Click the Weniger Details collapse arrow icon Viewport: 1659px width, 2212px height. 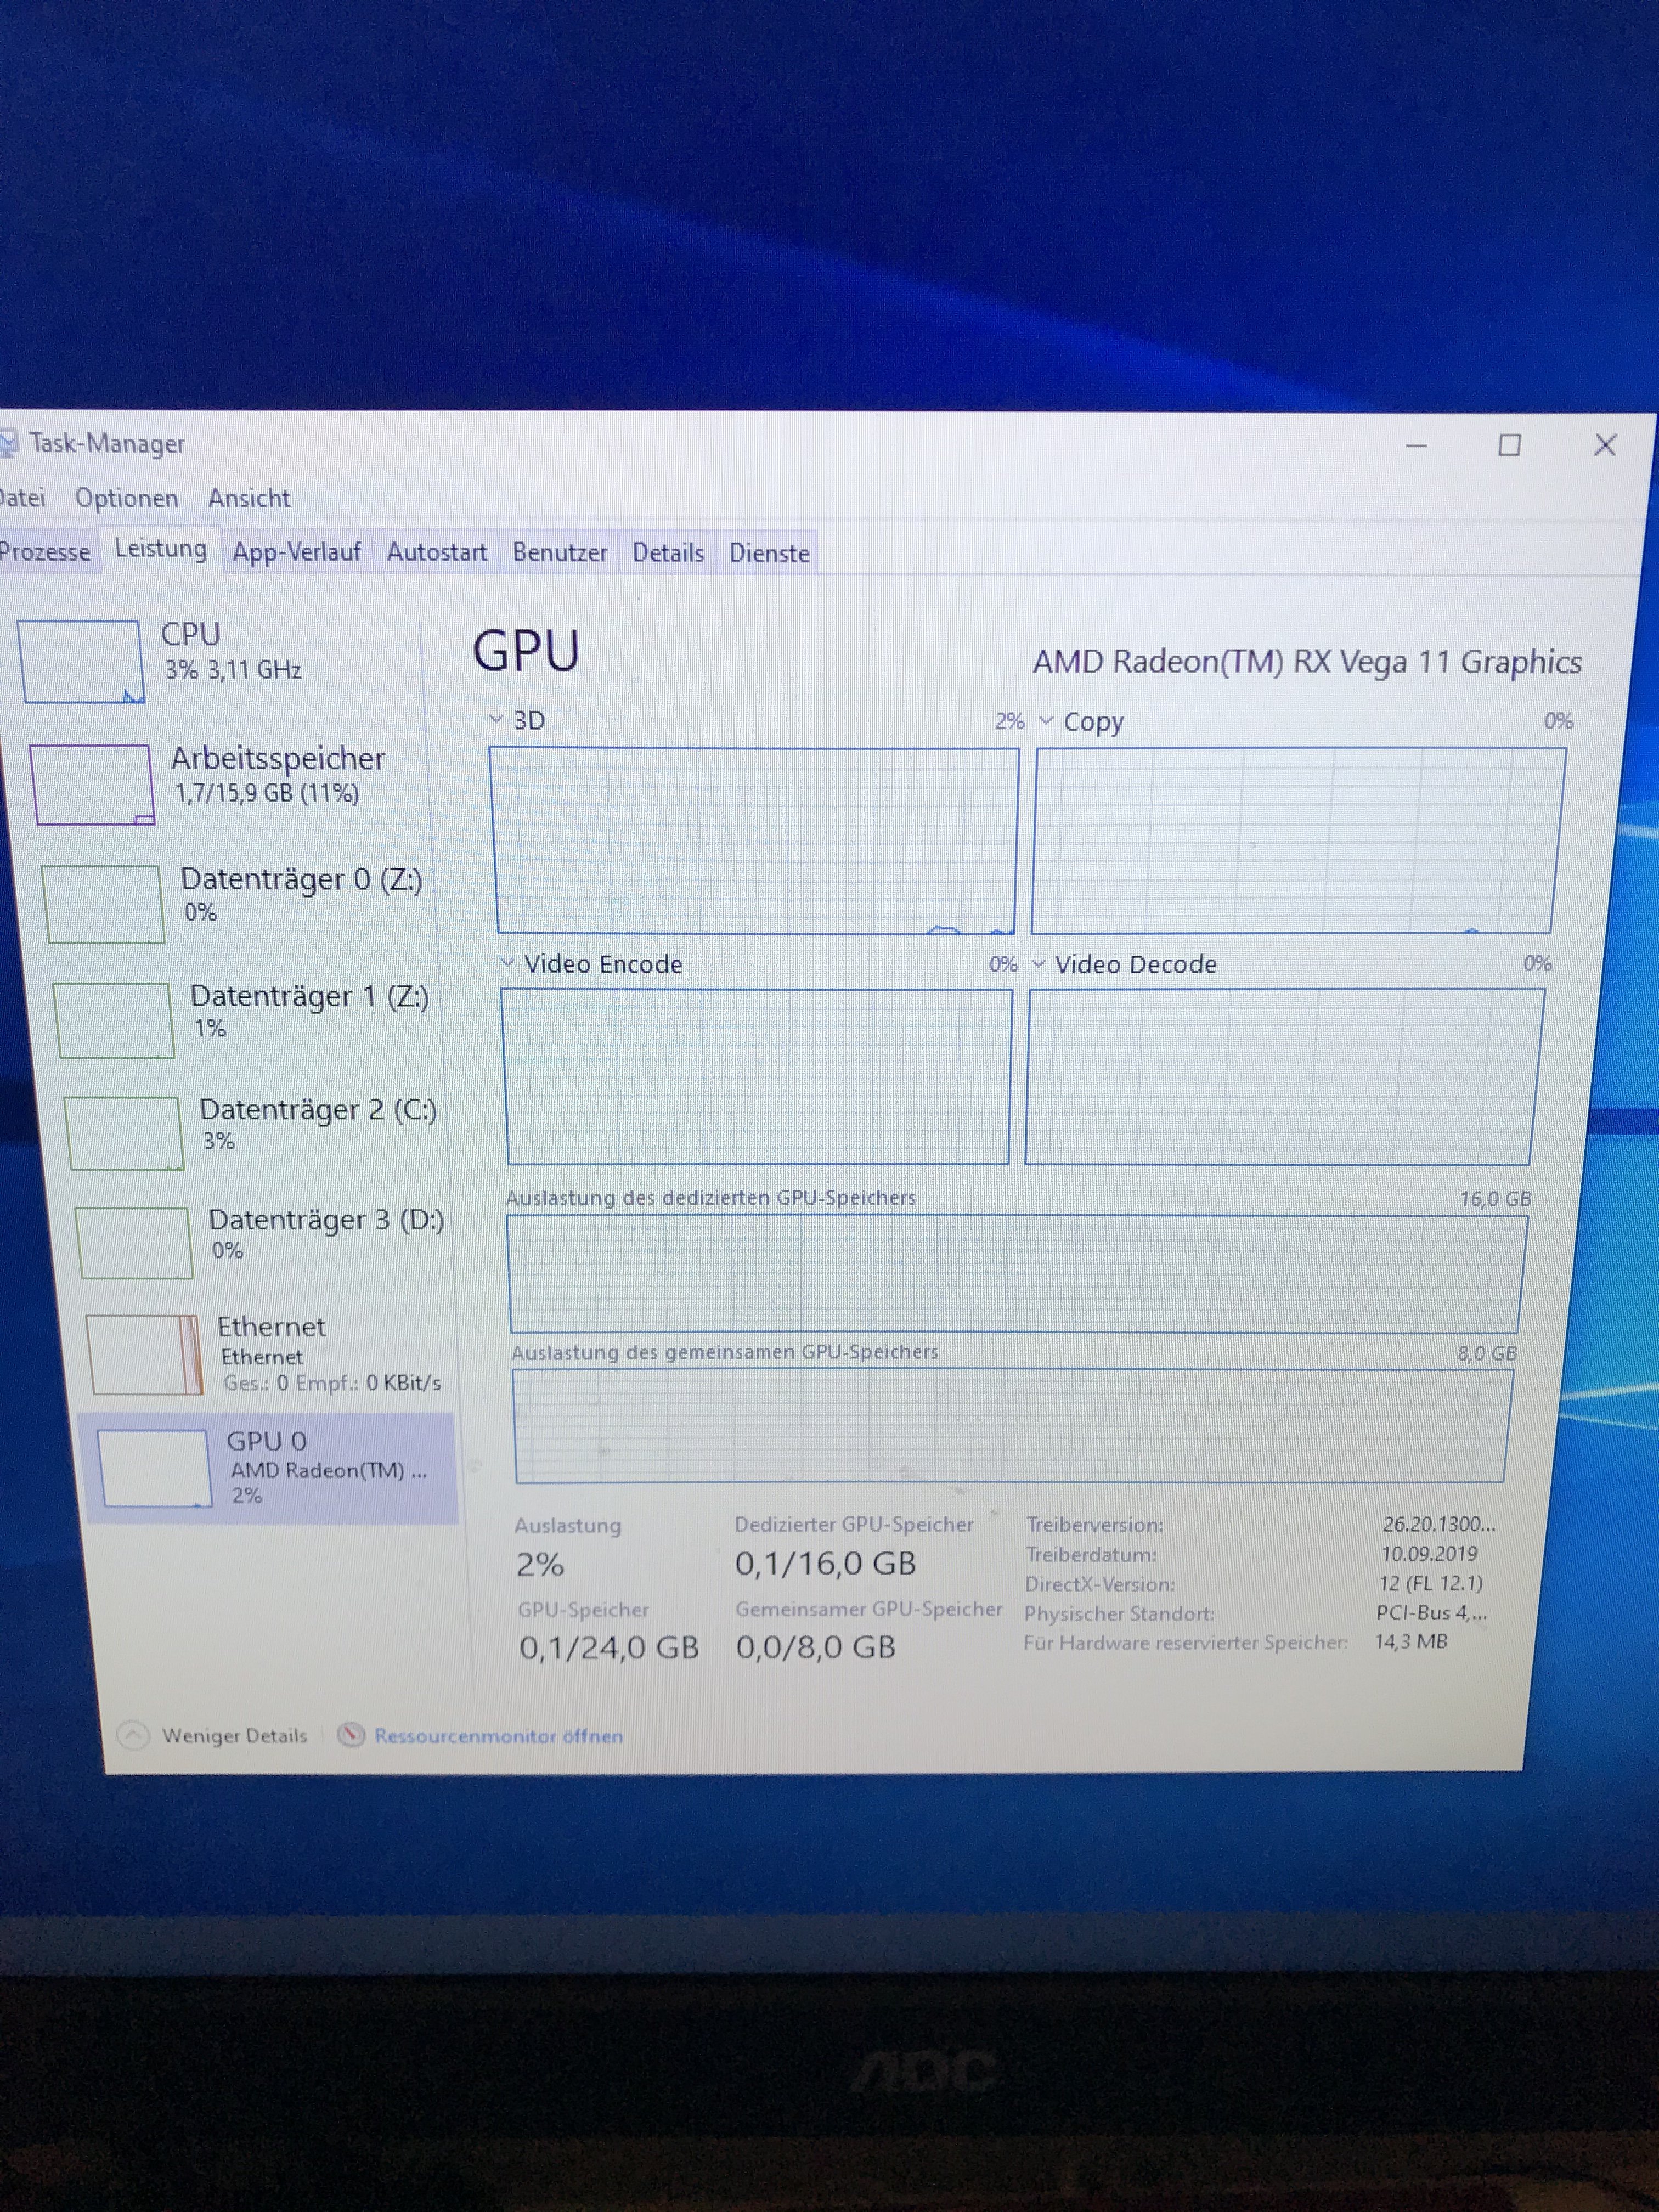pos(133,1735)
